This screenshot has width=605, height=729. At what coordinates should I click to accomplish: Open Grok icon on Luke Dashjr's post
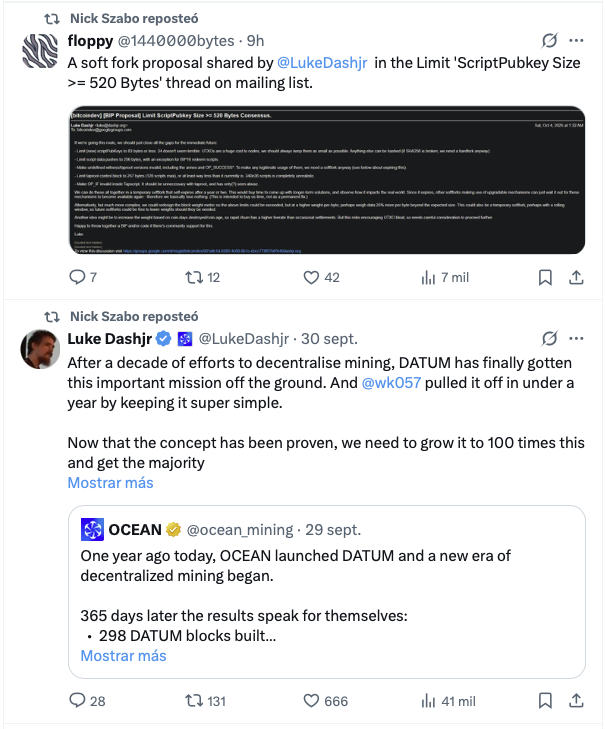pyautogui.click(x=548, y=338)
